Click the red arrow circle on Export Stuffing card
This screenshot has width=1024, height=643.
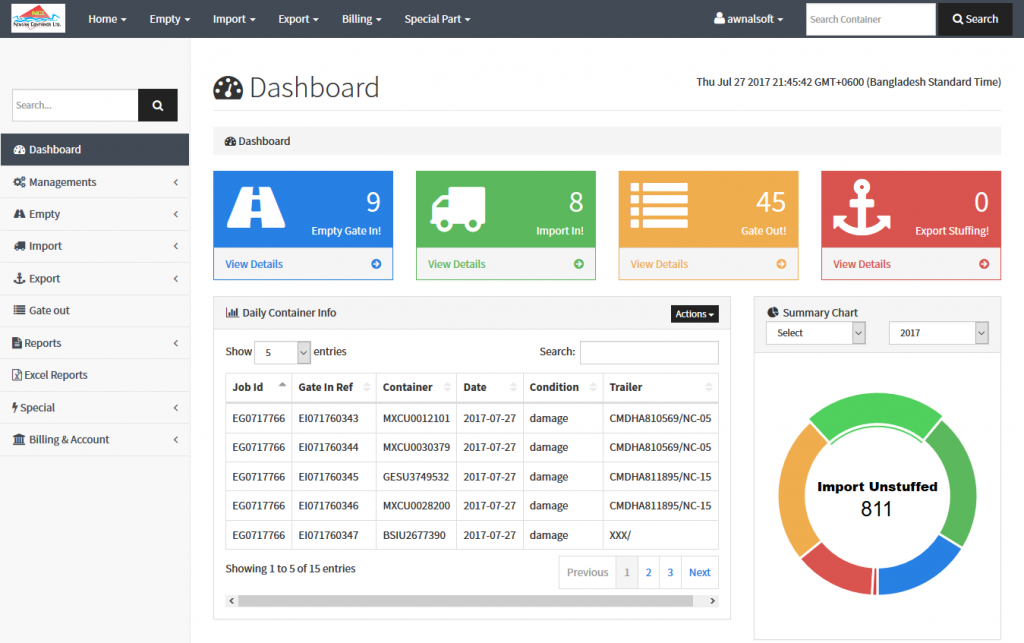pos(984,264)
